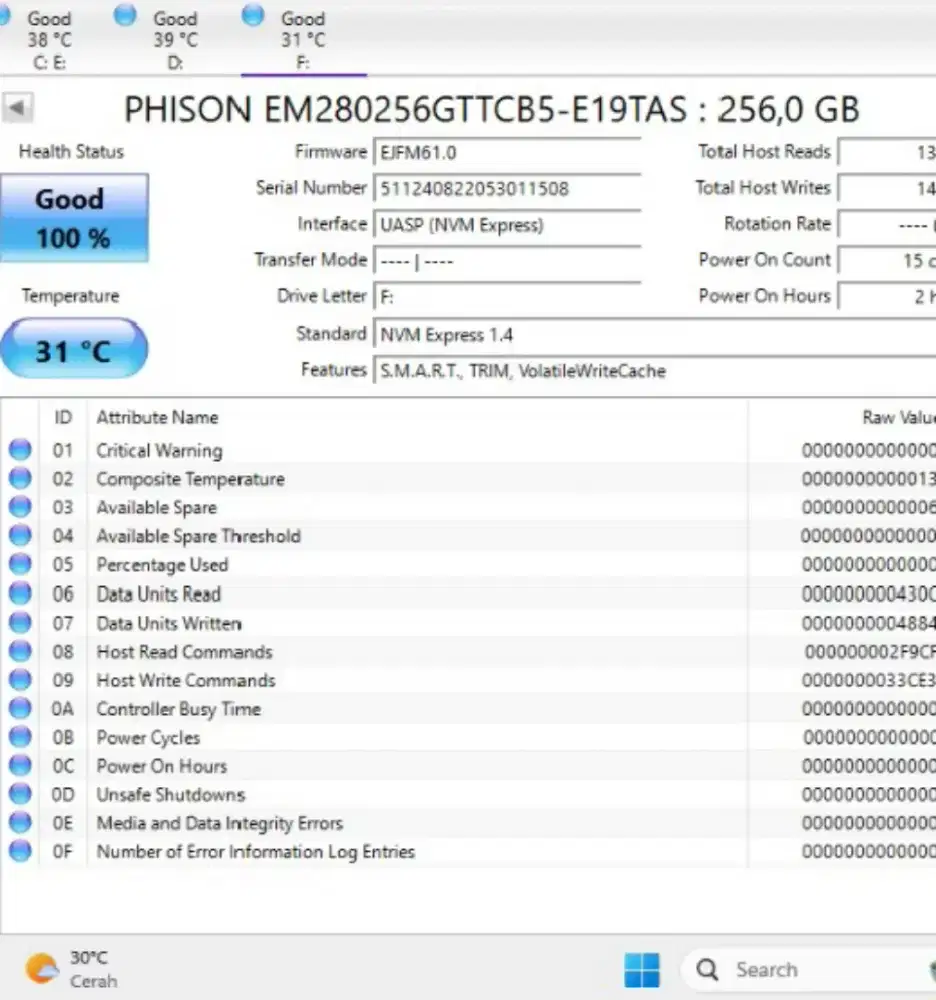This screenshot has width=936, height=1000.
Task: Select the Host Read Commands attribute name
Action: [x=184, y=652]
